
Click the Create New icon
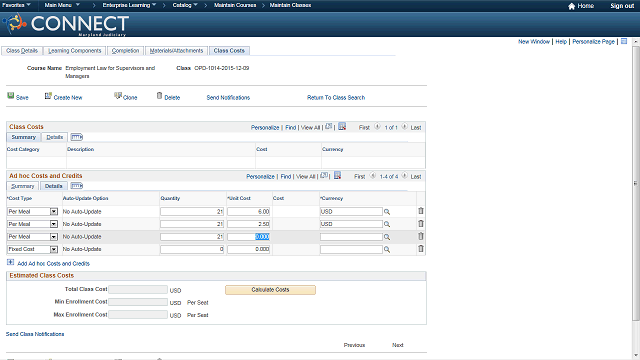pos(48,96)
